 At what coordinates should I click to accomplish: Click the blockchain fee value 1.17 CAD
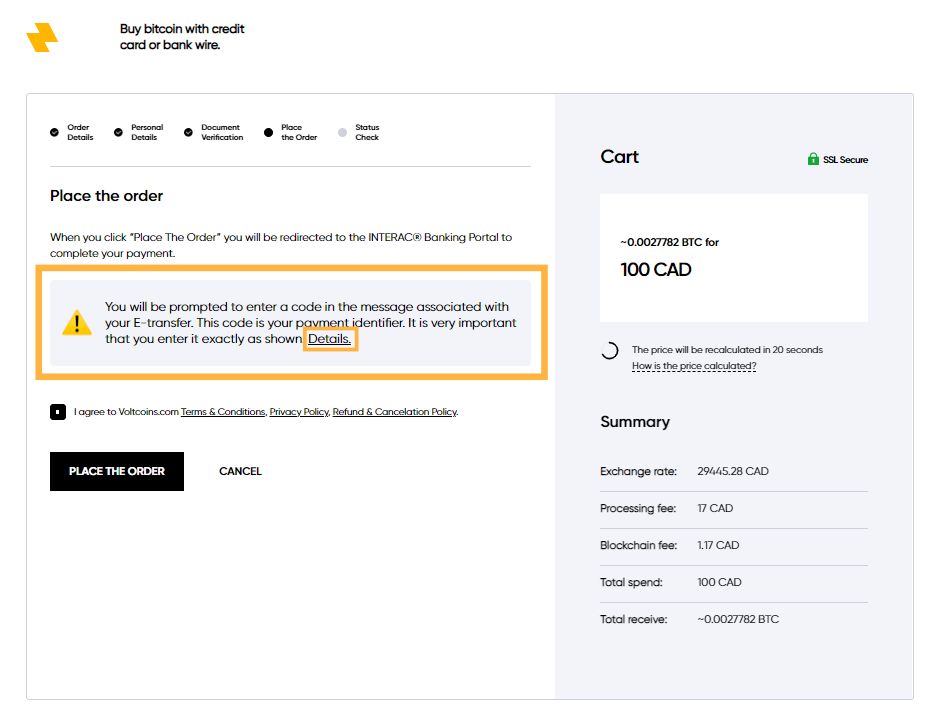pyautogui.click(x=718, y=545)
